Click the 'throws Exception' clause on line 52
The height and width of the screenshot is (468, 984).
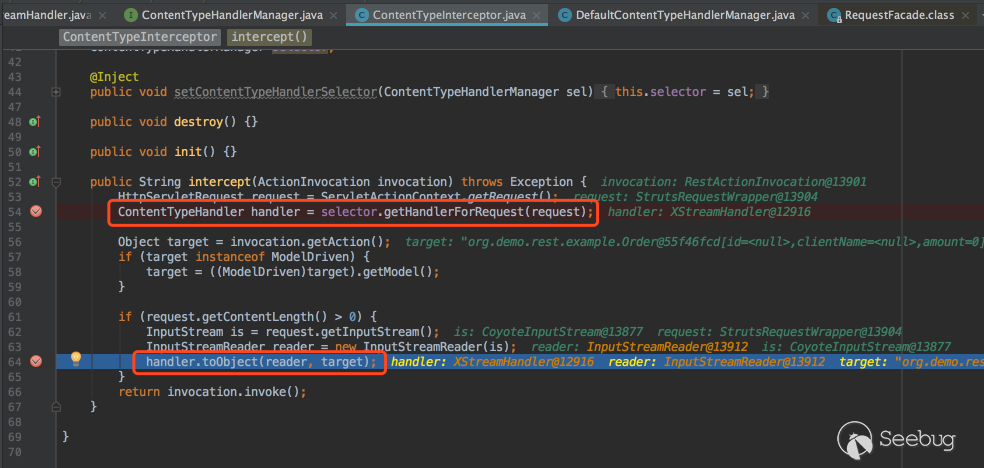click(x=517, y=182)
